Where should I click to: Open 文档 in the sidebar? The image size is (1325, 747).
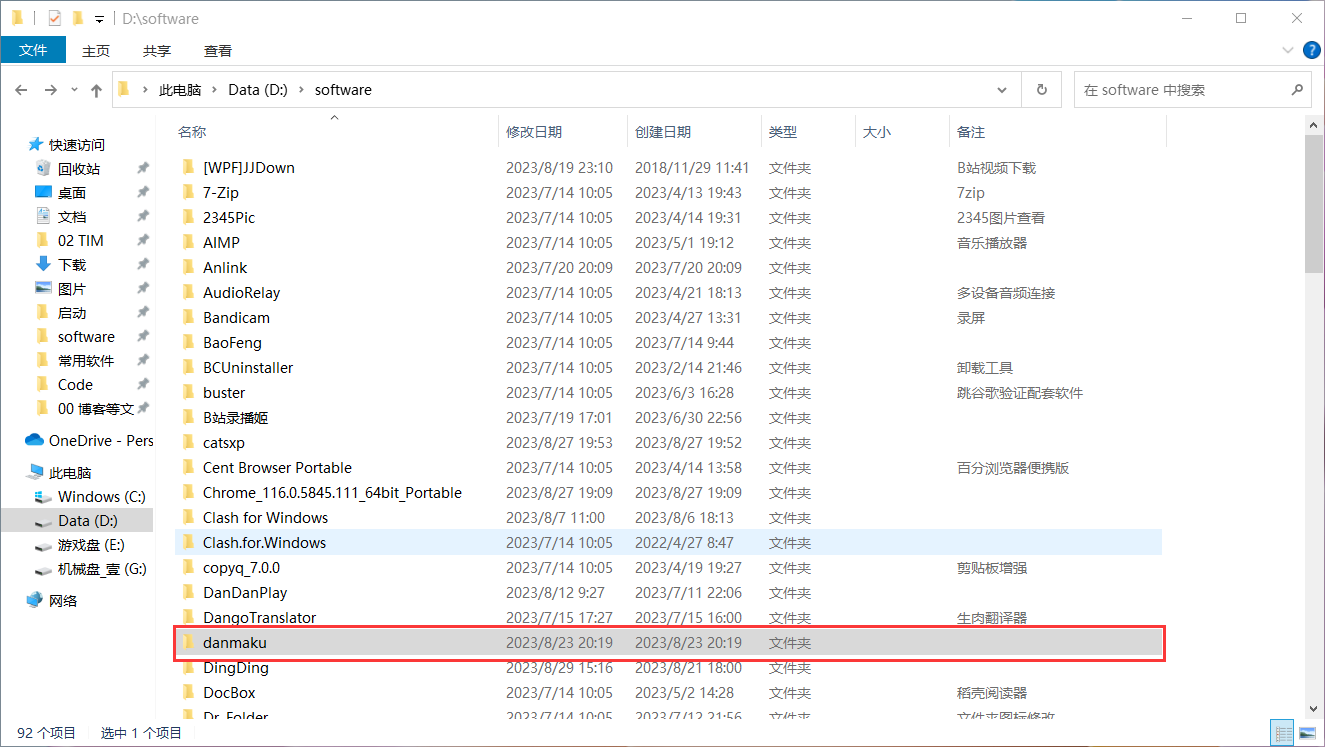(71, 217)
